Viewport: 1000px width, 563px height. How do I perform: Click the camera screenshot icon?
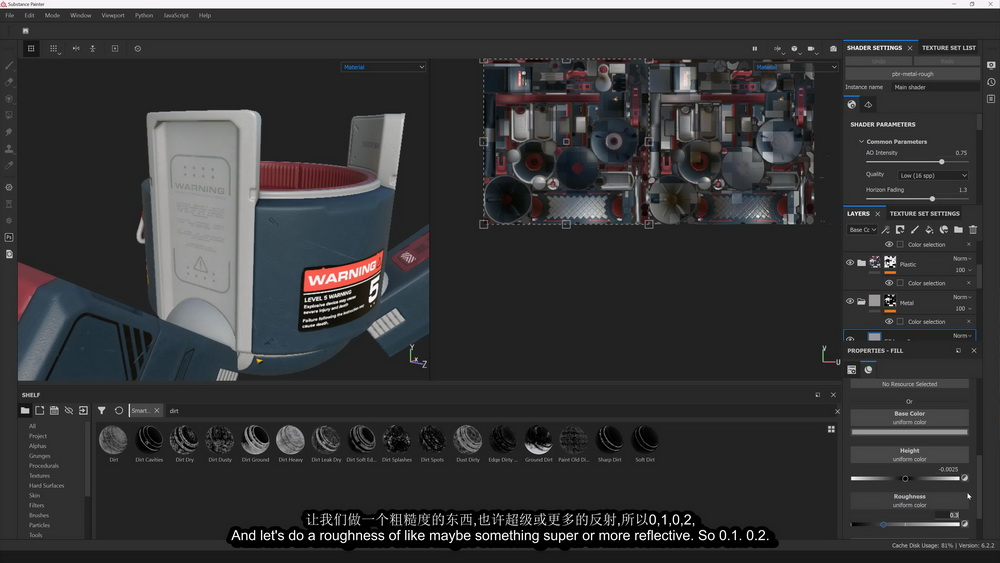pos(833,48)
